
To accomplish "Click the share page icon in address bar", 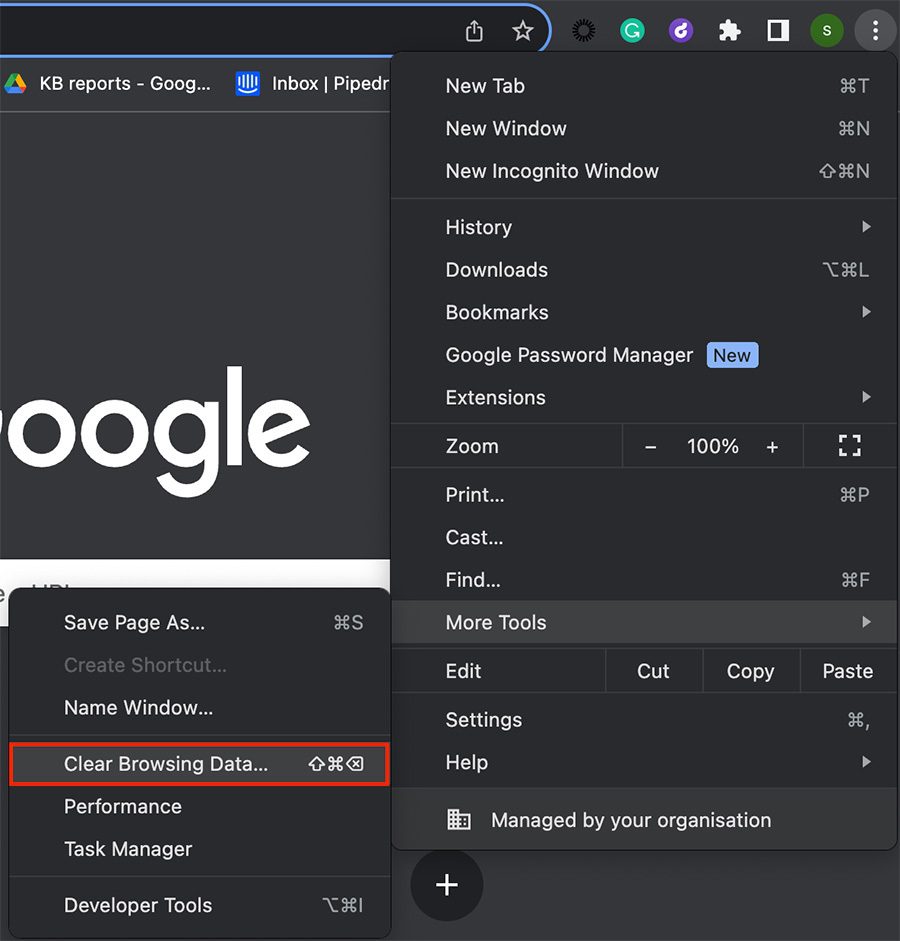I will [474, 31].
